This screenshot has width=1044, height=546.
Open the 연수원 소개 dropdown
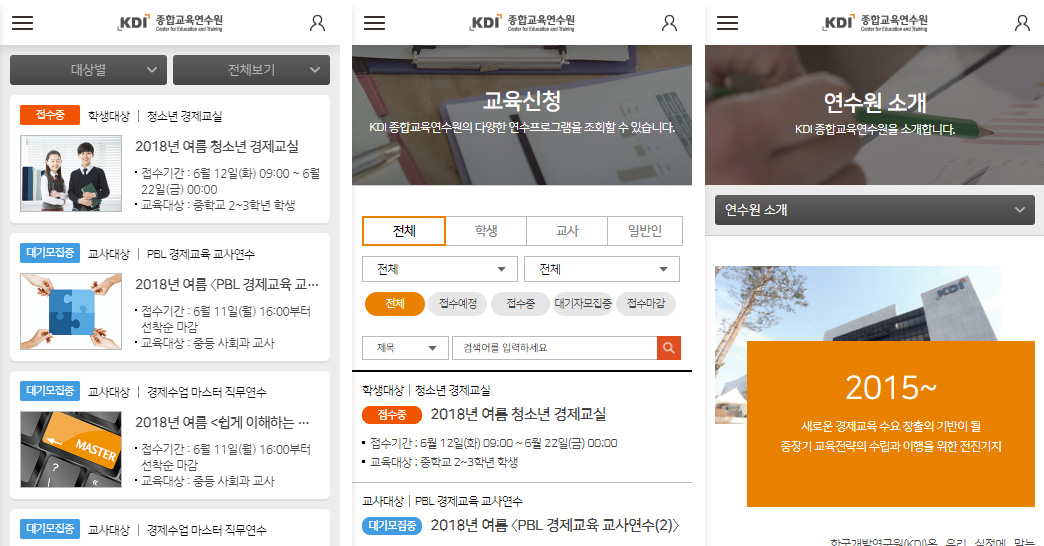(x=874, y=210)
